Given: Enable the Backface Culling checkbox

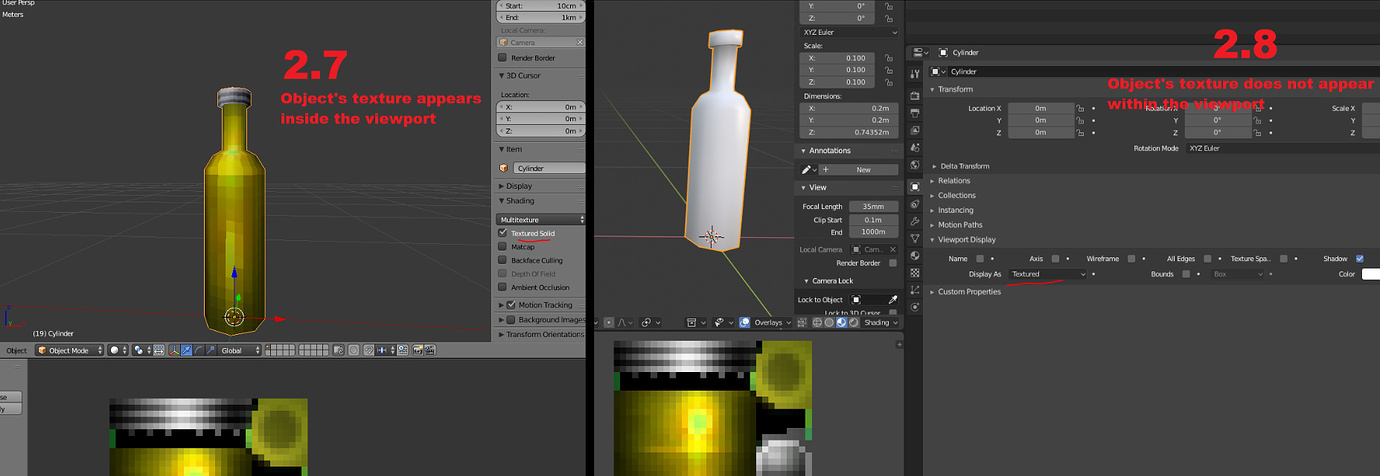Looking at the screenshot, I should (503, 260).
